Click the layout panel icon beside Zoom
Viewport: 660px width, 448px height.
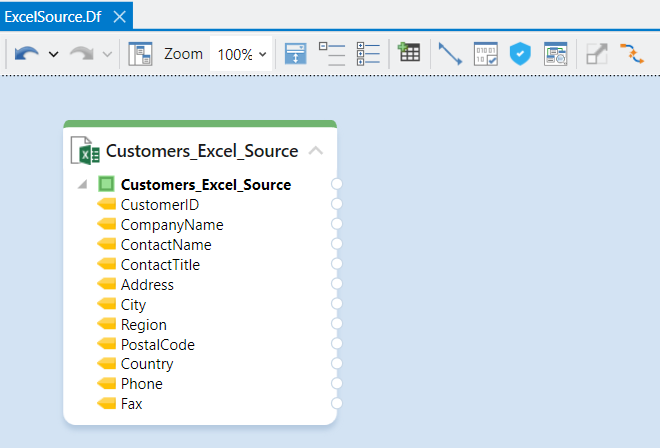pyautogui.click(x=141, y=54)
